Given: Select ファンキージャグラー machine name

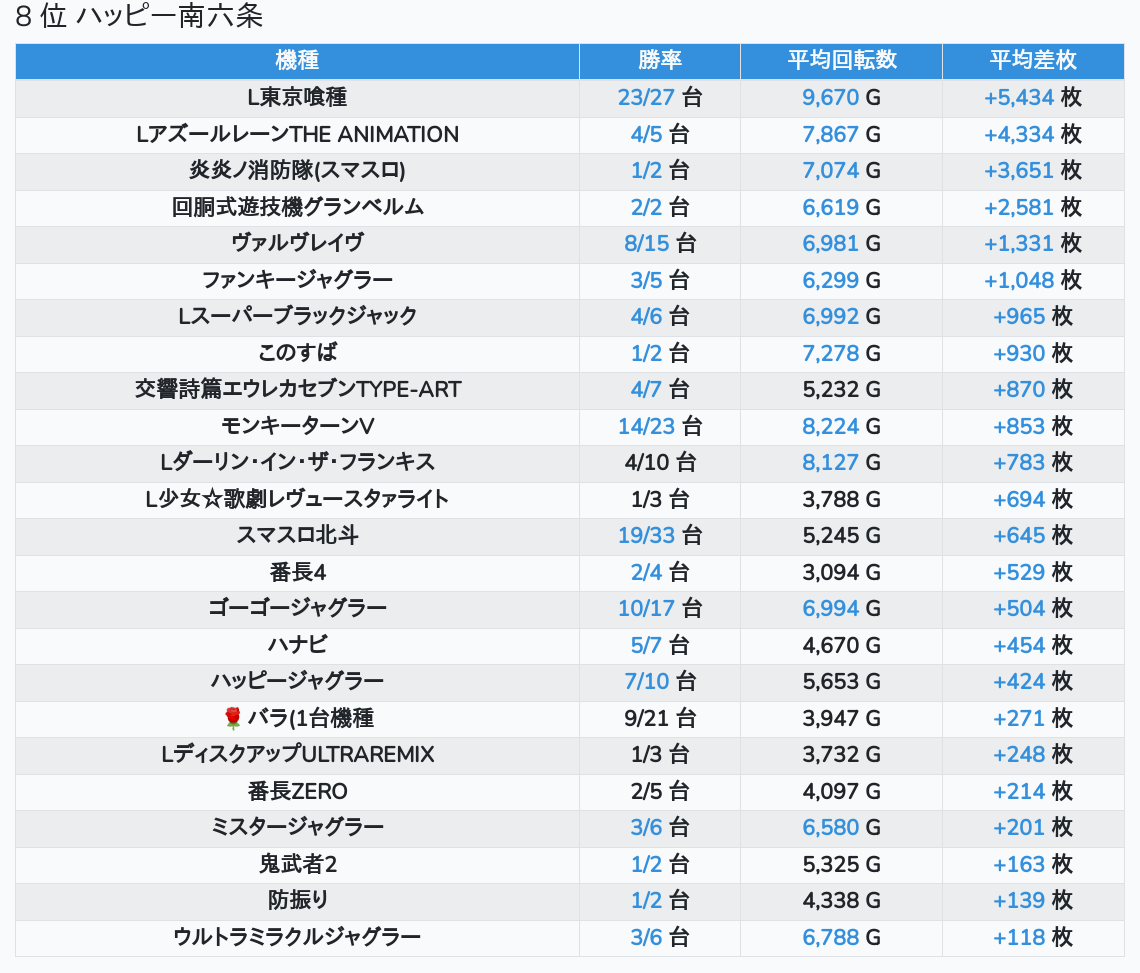Looking at the screenshot, I should pos(297,281).
